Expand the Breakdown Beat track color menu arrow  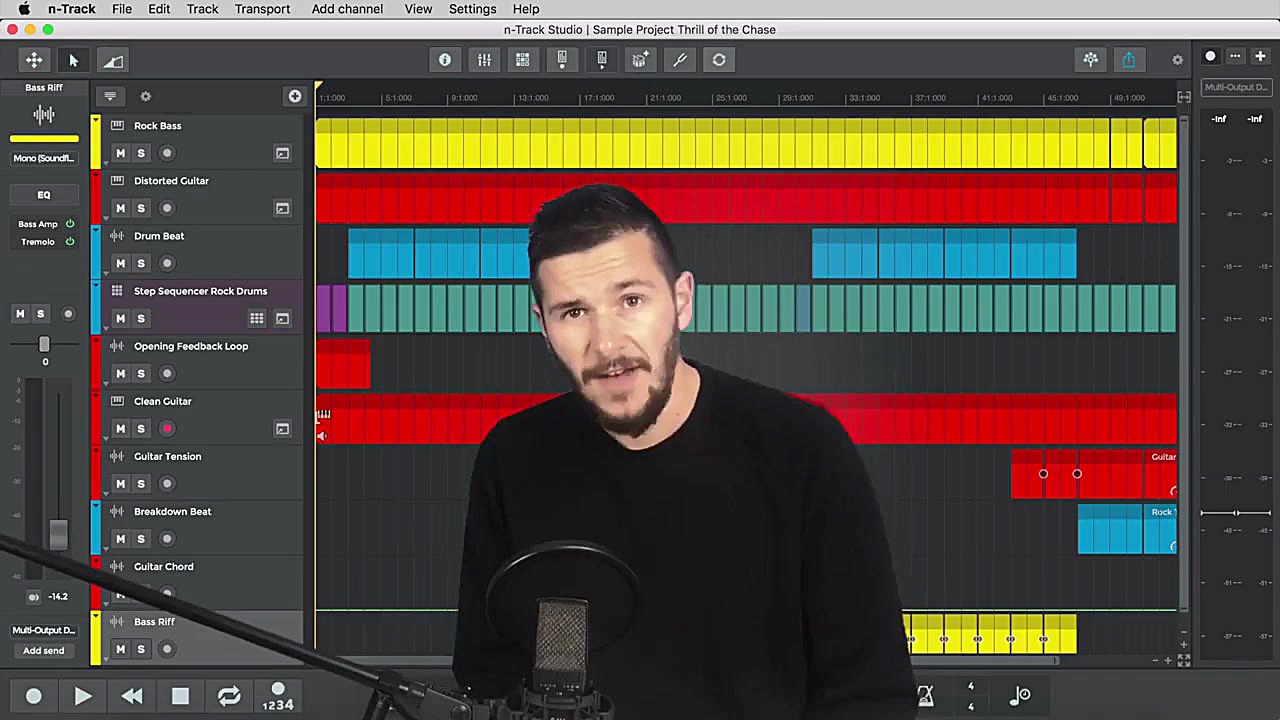[x=95, y=505]
